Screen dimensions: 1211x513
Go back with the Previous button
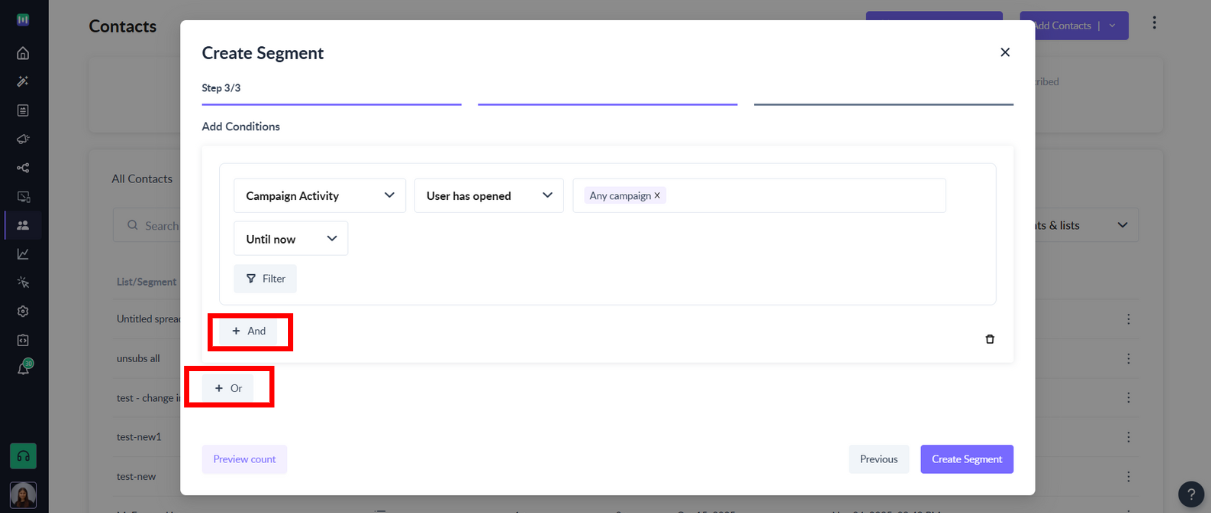click(x=879, y=459)
